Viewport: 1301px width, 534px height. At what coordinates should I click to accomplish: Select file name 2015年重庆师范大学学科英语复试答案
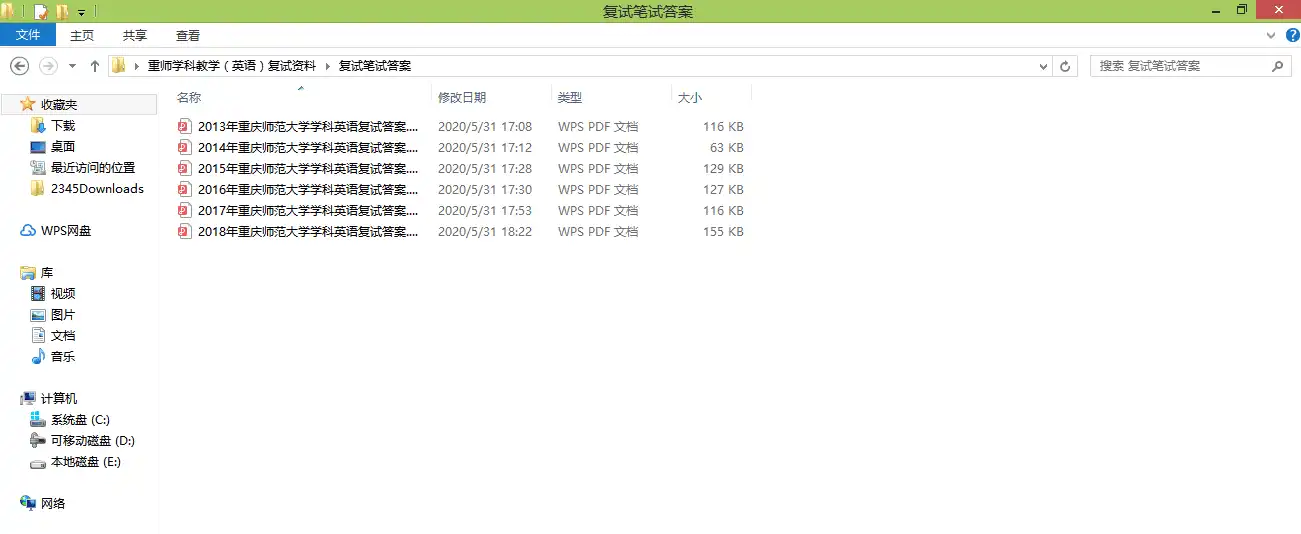[308, 169]
